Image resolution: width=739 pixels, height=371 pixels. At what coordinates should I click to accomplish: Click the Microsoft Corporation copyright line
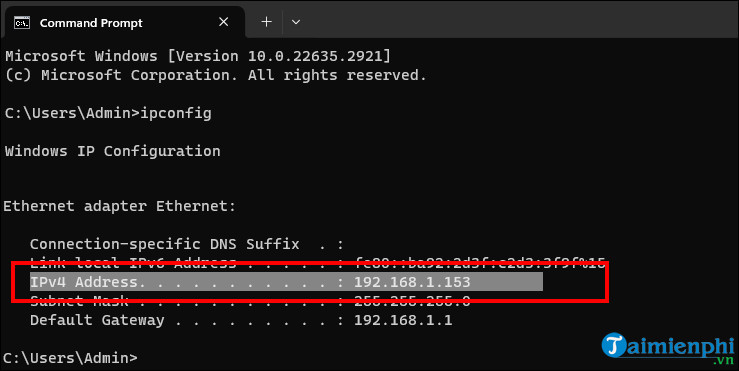[x=216, y=75]
